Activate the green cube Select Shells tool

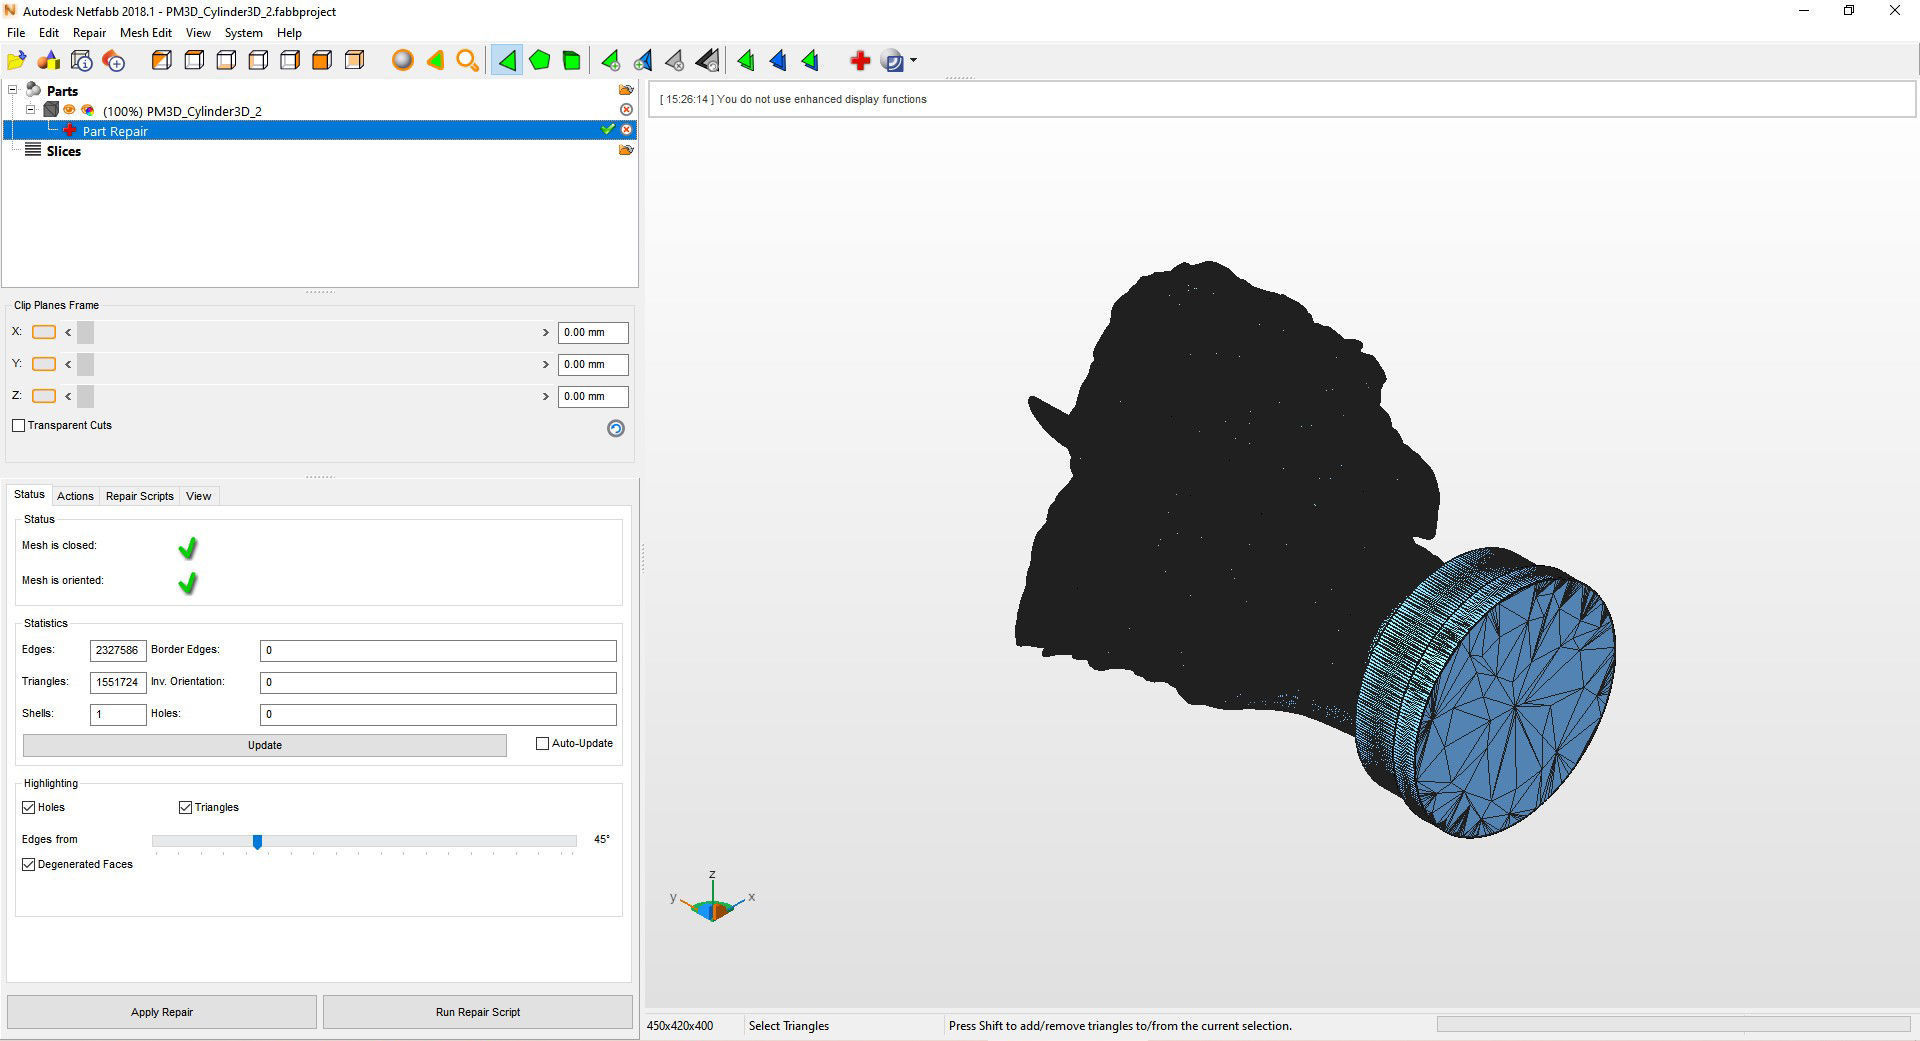click(571, 61)
